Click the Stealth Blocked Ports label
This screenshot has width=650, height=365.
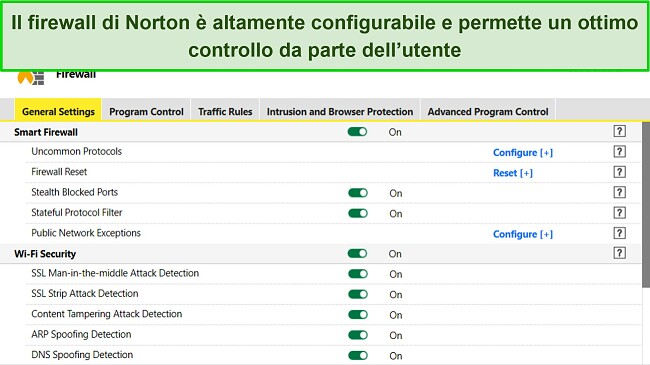click(75, 192)
